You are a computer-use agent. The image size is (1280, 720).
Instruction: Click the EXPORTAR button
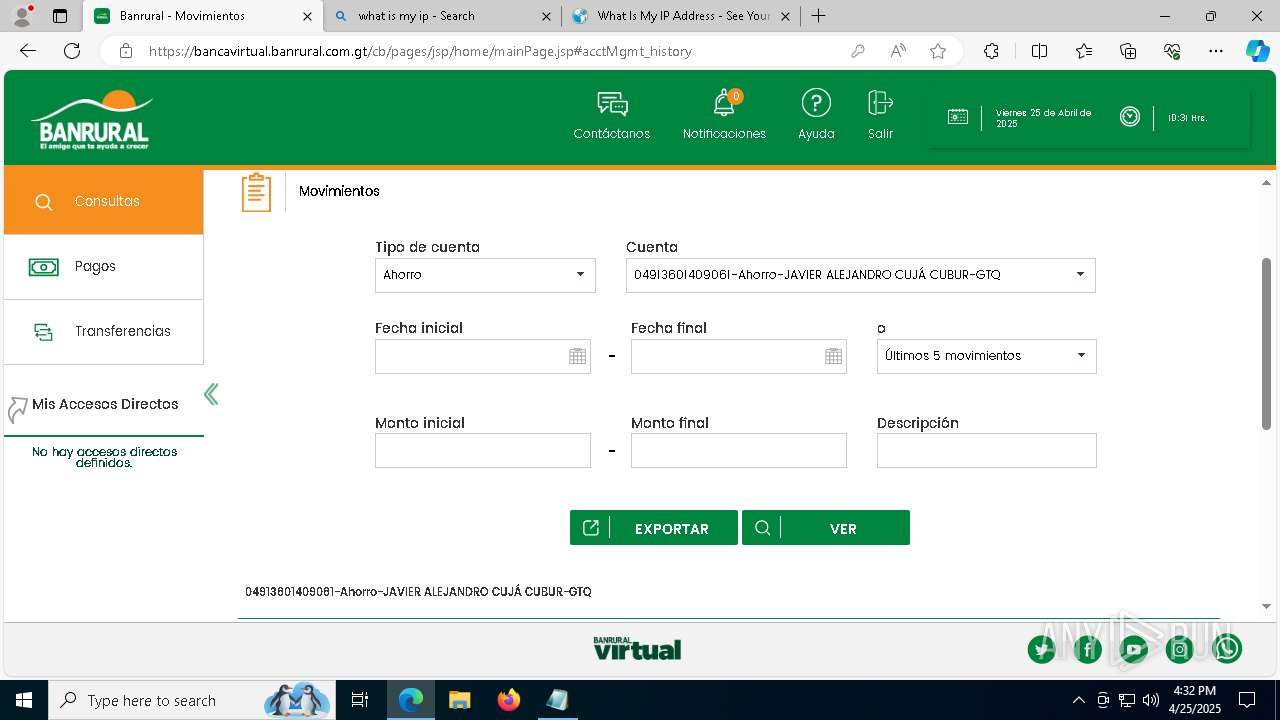click(654, 528)
